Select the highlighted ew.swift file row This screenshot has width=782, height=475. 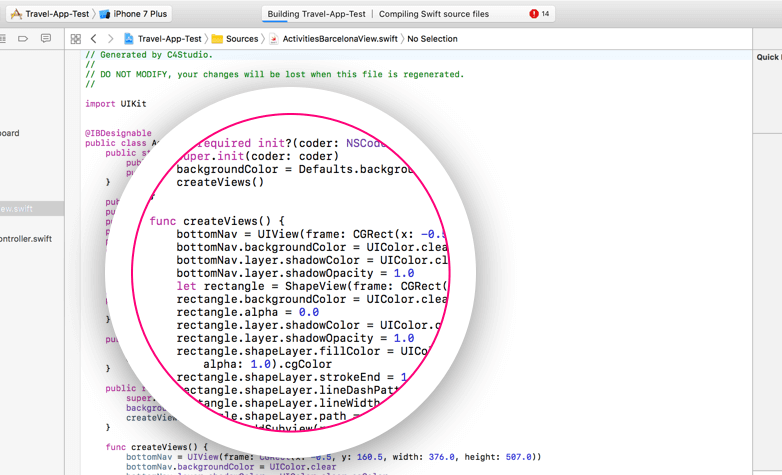coord(32,209)
